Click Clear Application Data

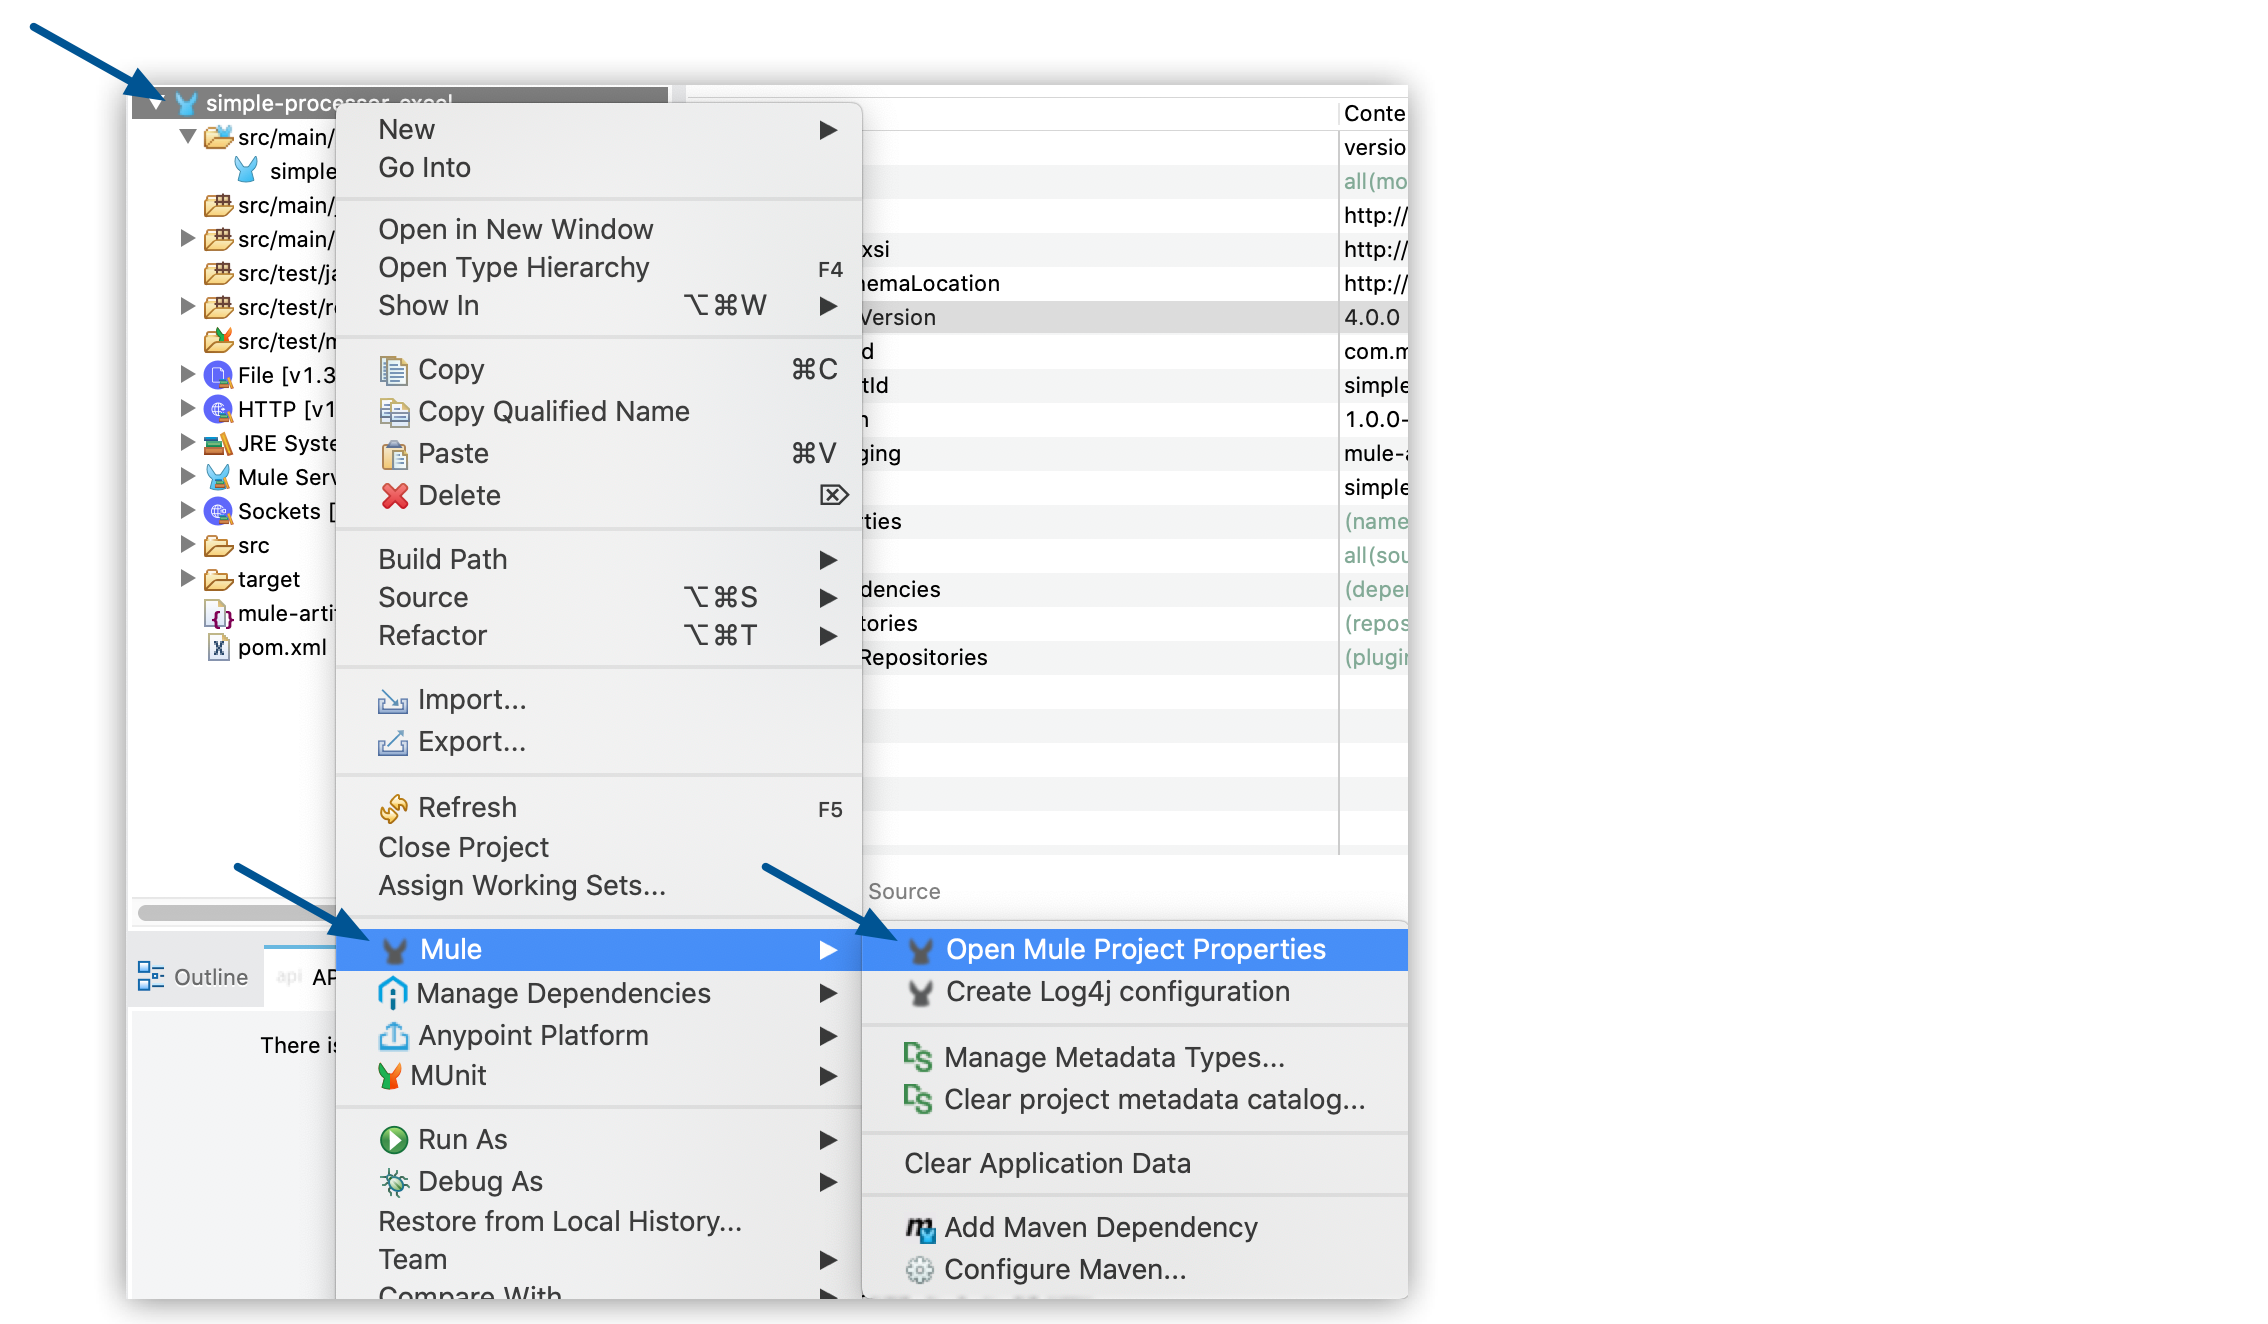pos(1047,1163)
